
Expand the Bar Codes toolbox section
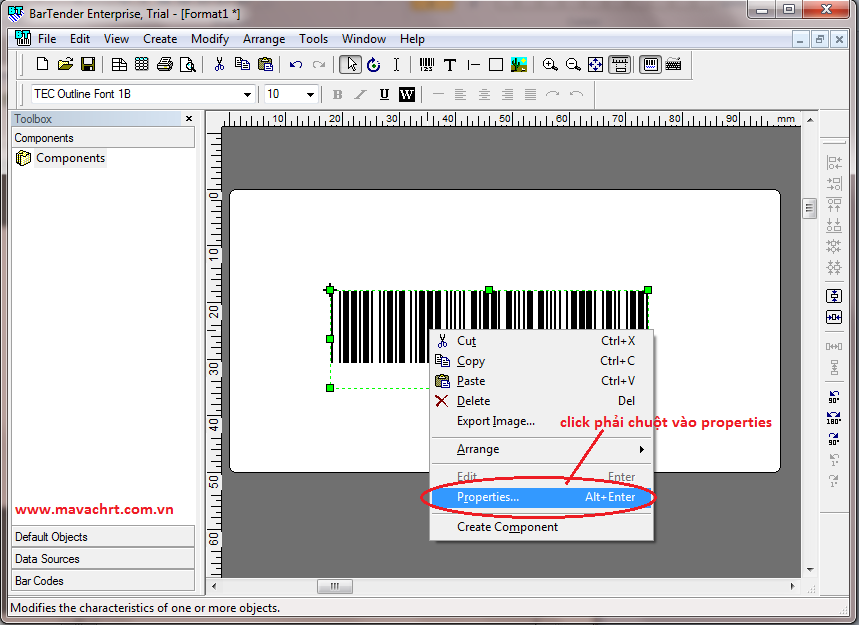coord(103,581)
